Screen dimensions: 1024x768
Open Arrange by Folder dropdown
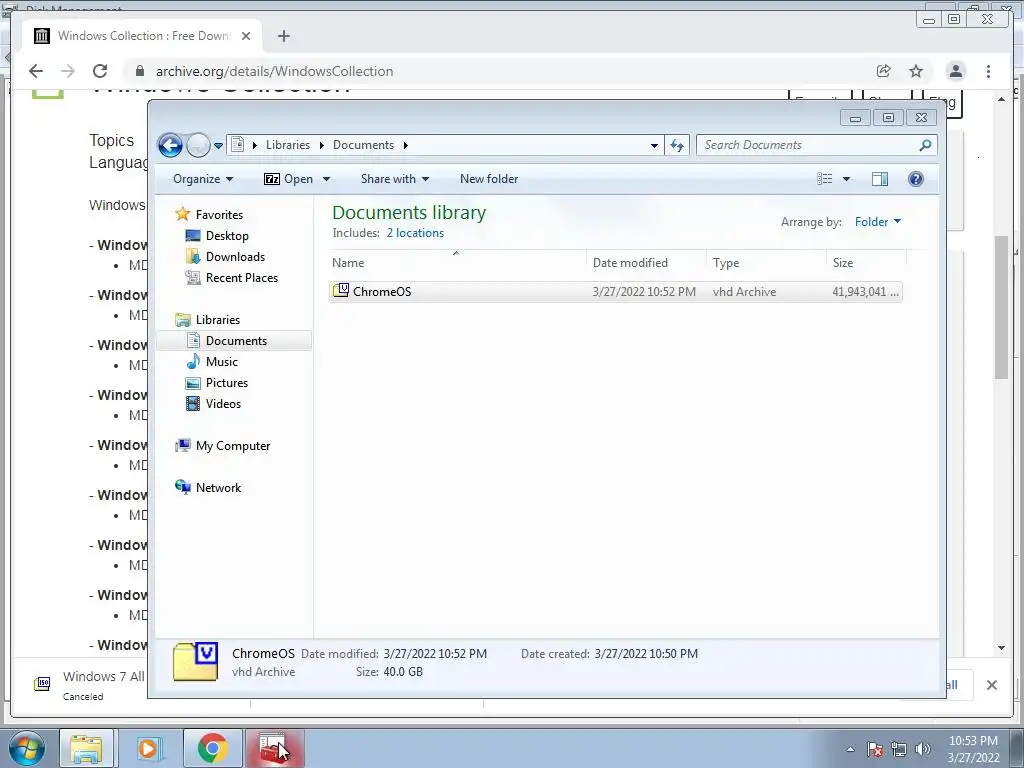pos(878,222)
